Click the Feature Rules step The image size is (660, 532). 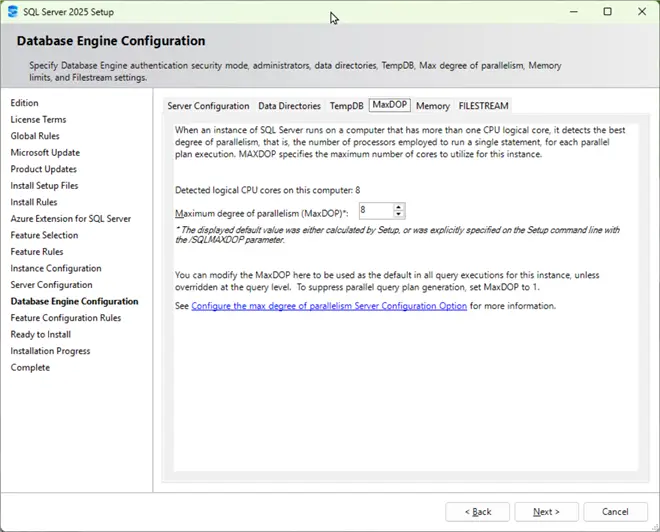point(37,252)
